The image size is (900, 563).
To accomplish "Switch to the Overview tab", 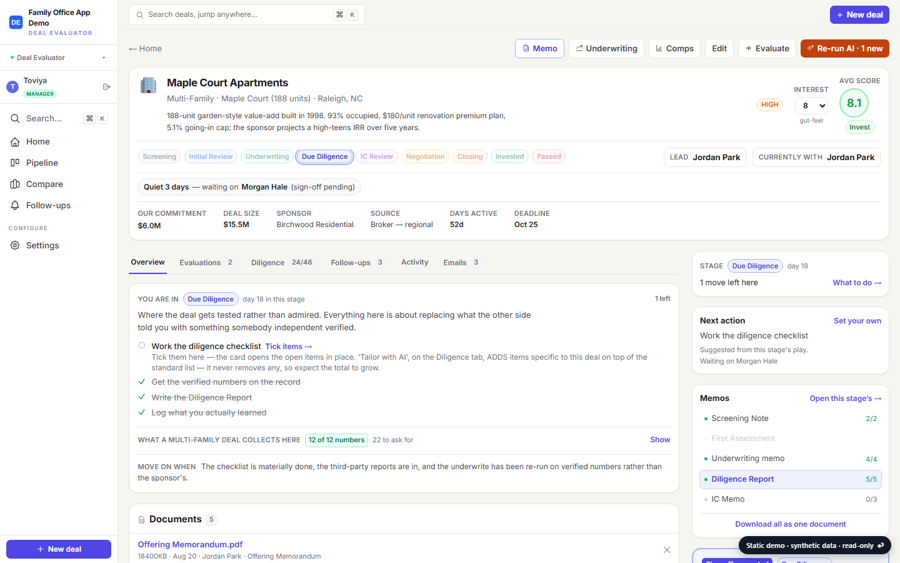I will coord(148,262).
